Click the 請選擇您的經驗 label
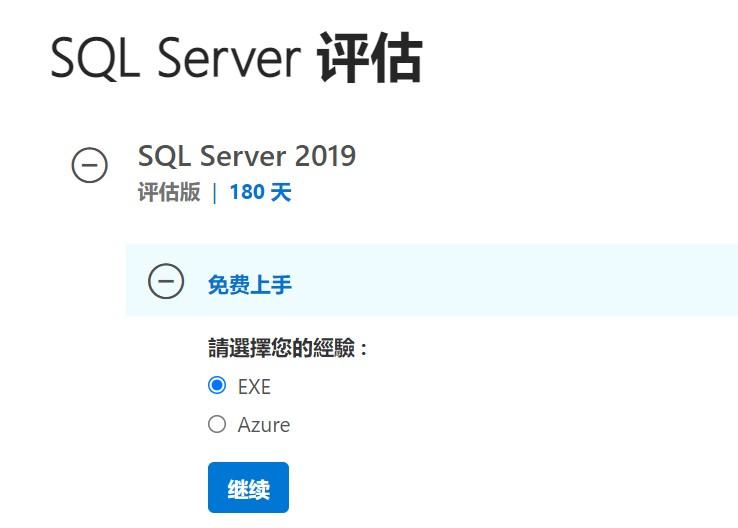Screen dimensions: 738x528 (x=288, y=348)
